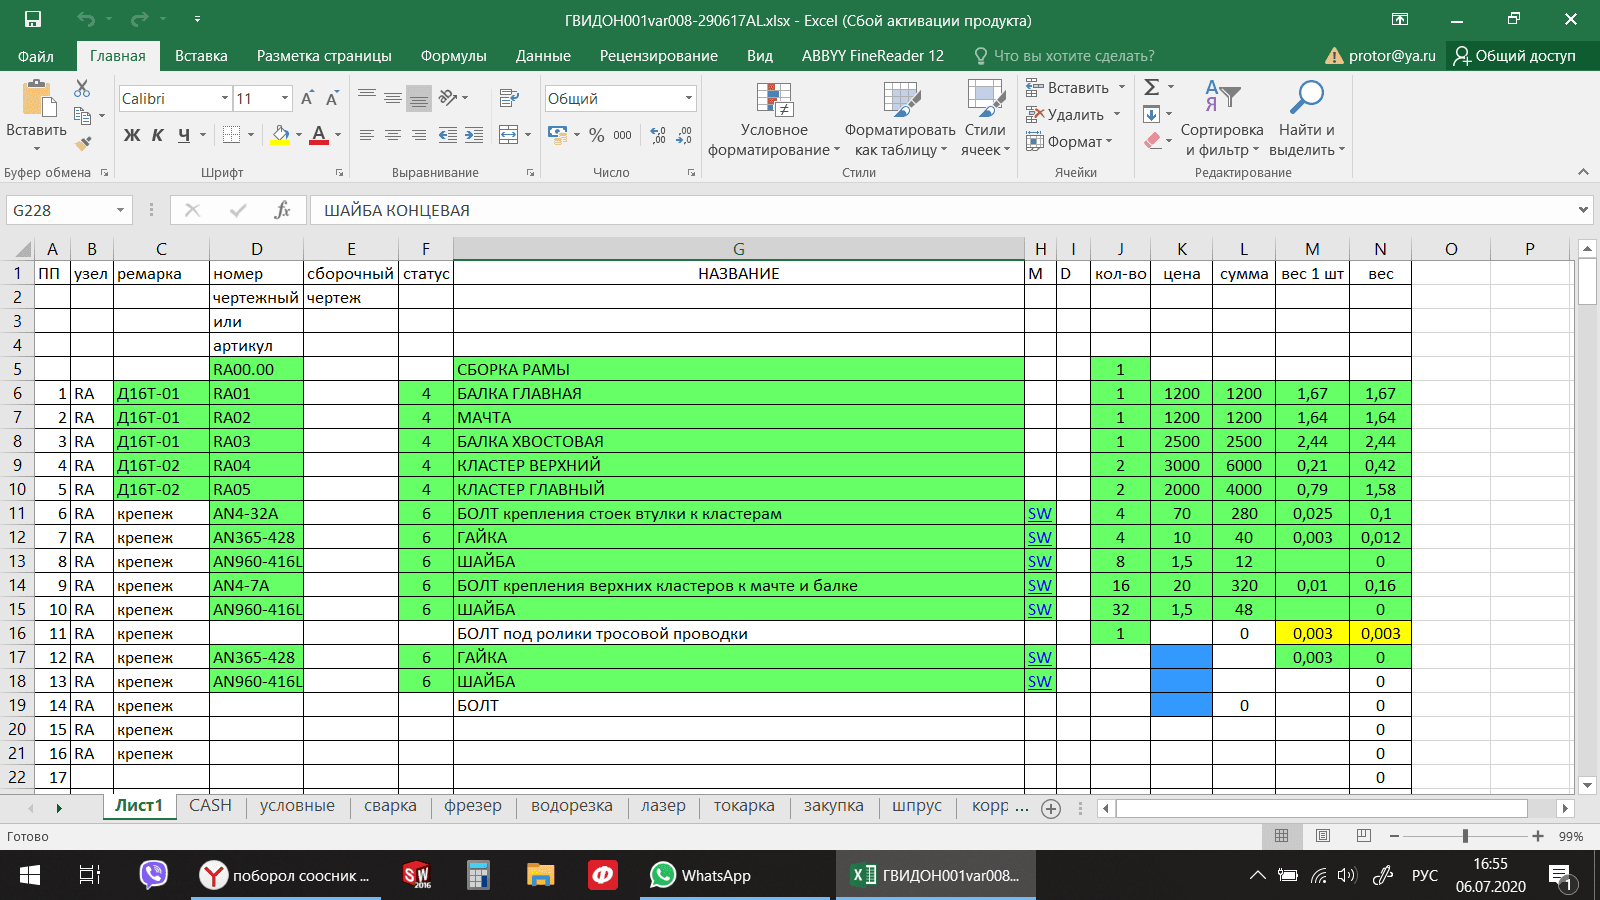This screenshot has width=1600, height=900.
Task: Switch to the сварка sheet tab
Action: click(x=390, y=806)
